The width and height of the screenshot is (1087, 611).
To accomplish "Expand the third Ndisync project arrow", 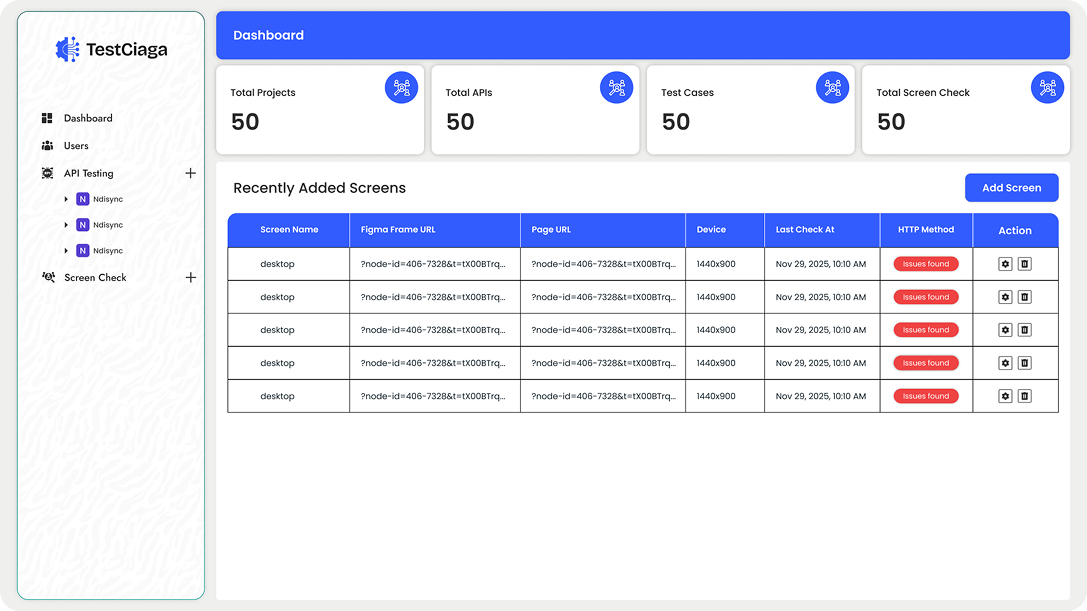I will pos(67,251).
